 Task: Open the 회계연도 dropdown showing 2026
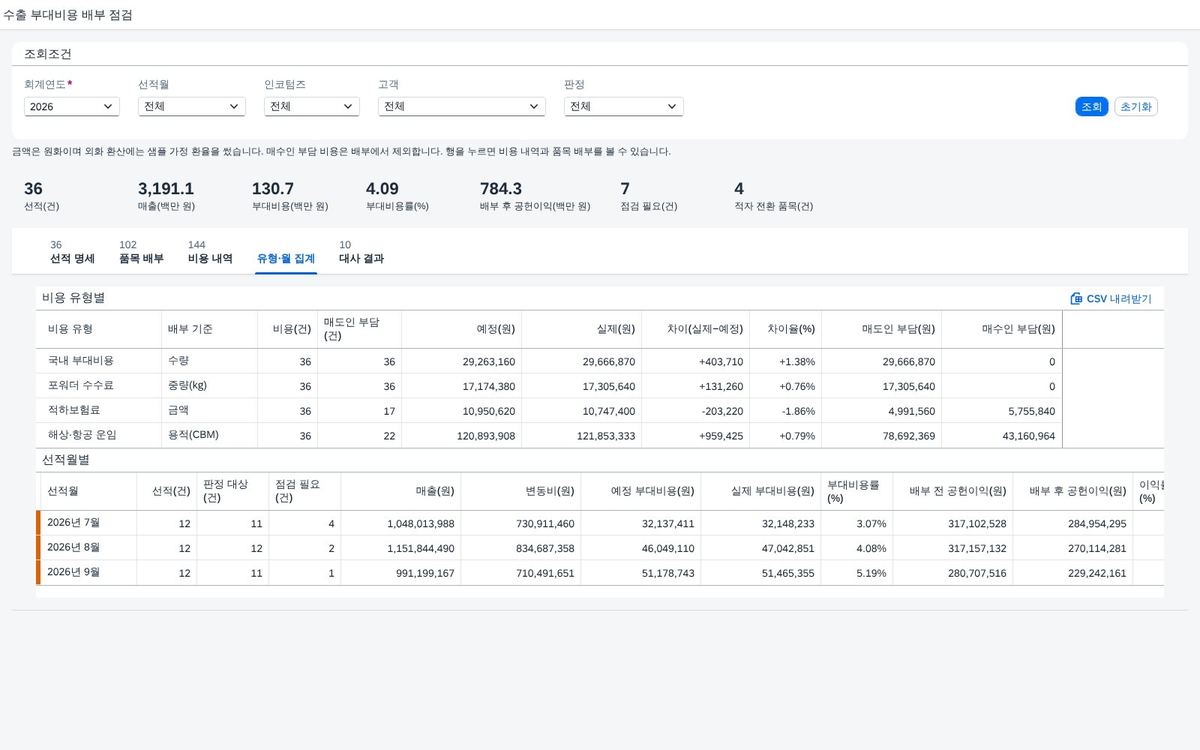(x=72, y=106)
